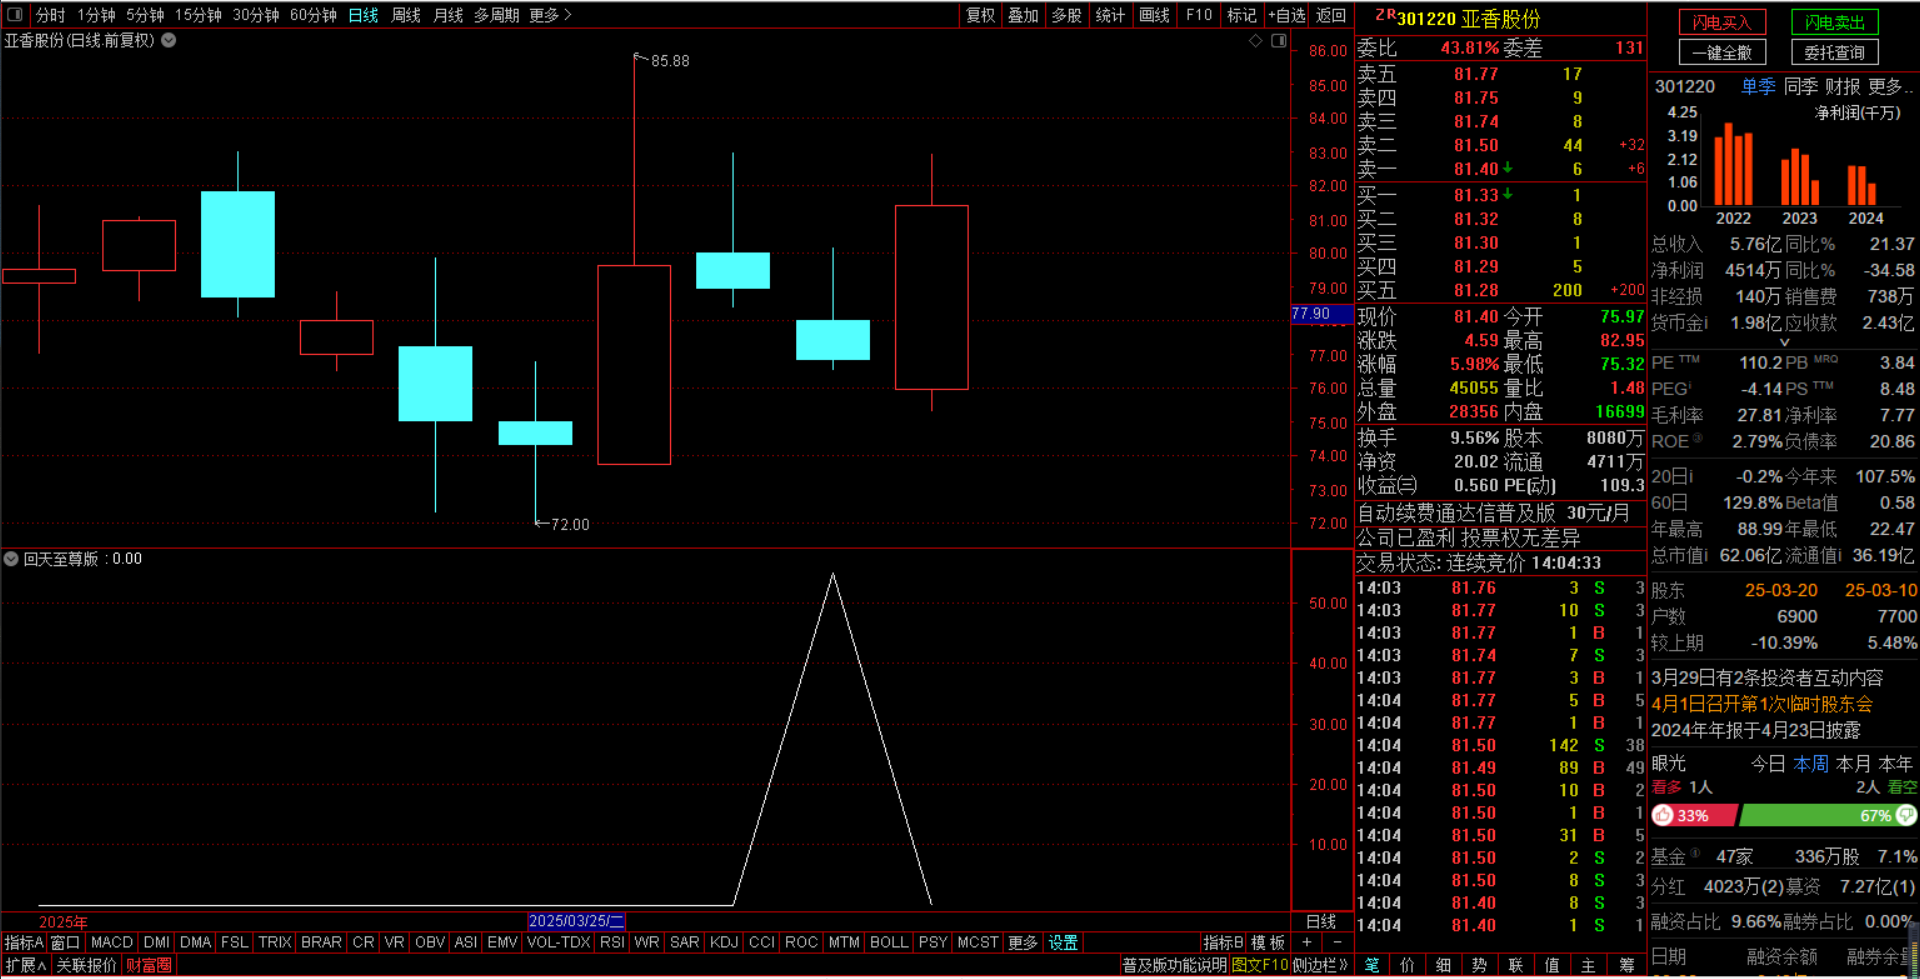Screen dimensions: 1920x979
Task: Select the 2025/03/25 date marker
Action: click(x=576, y=921)
